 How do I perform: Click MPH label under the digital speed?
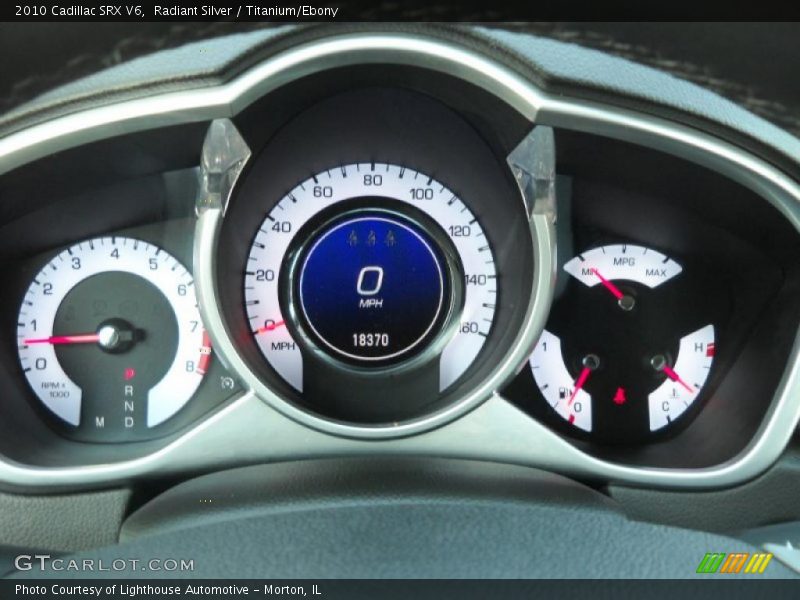[371, 303]
